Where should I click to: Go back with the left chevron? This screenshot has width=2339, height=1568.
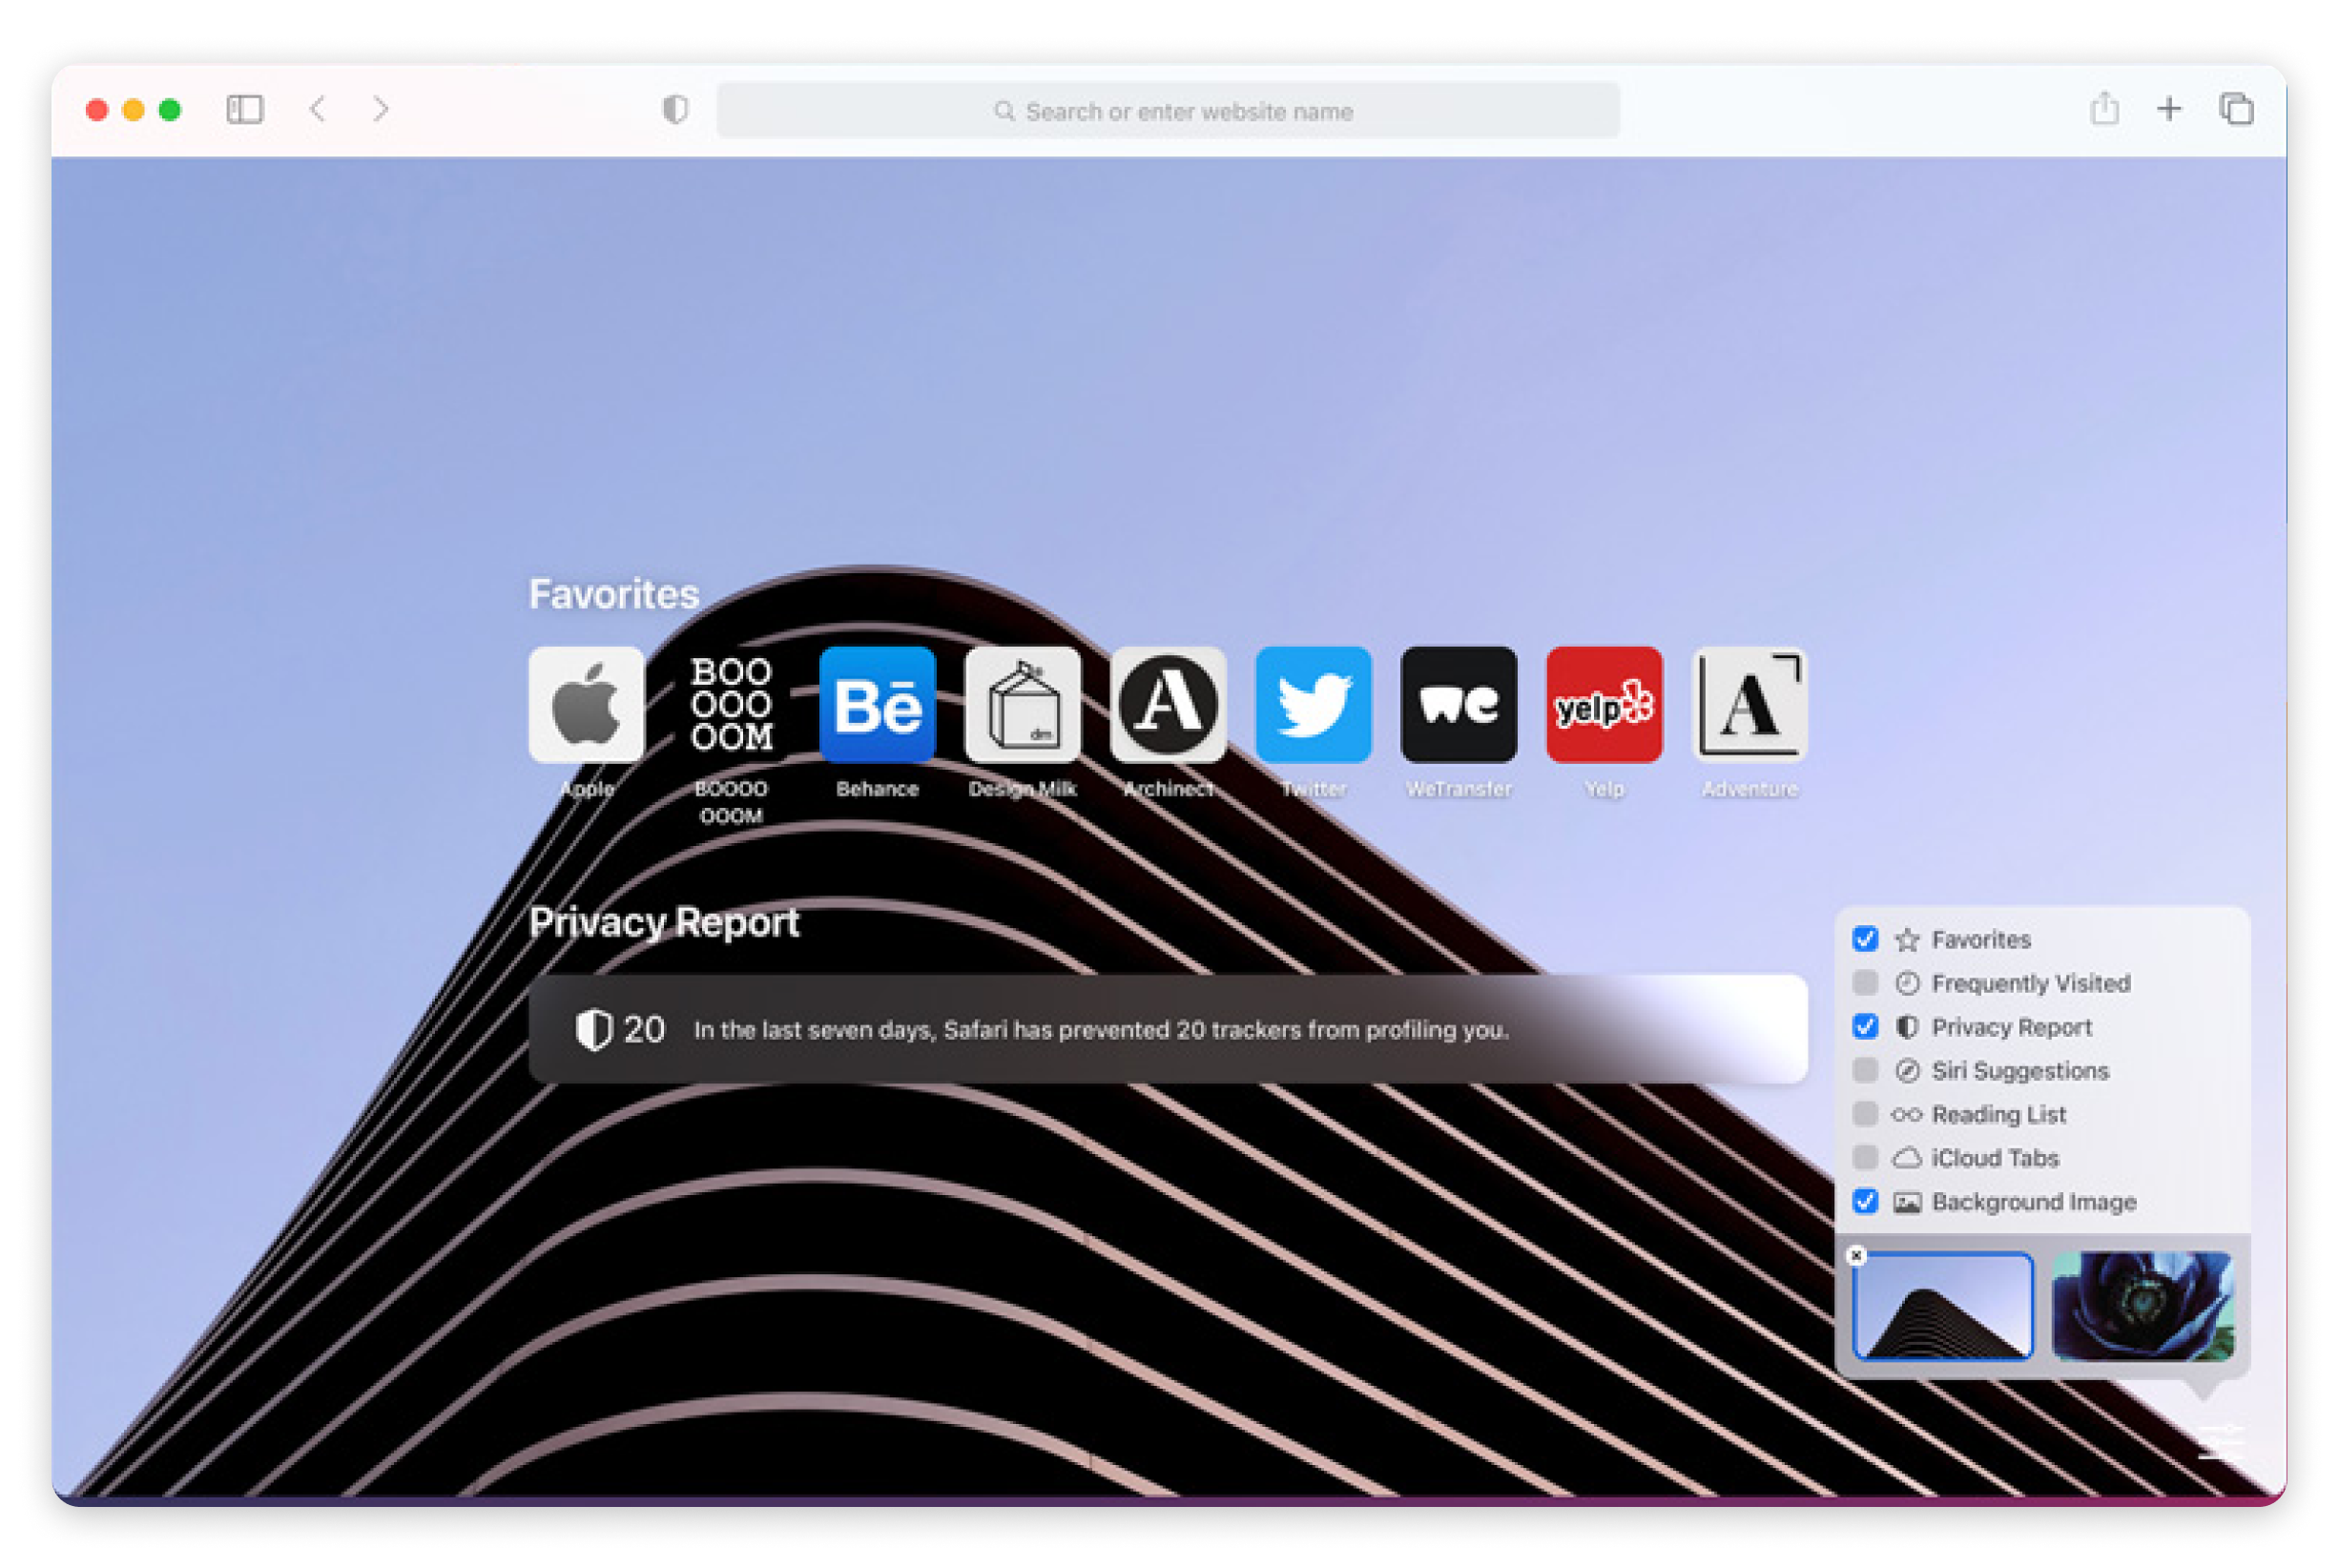click(x=318, y=109)
